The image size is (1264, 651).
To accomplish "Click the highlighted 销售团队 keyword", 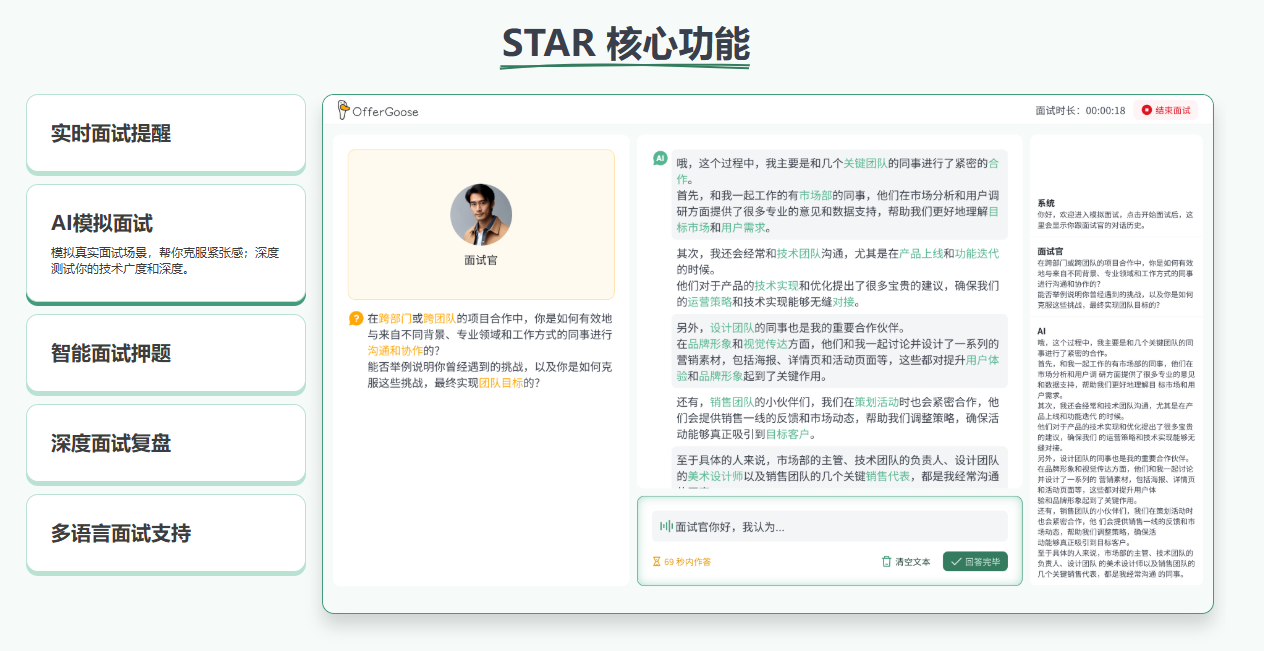I will (x=732, y=401).
